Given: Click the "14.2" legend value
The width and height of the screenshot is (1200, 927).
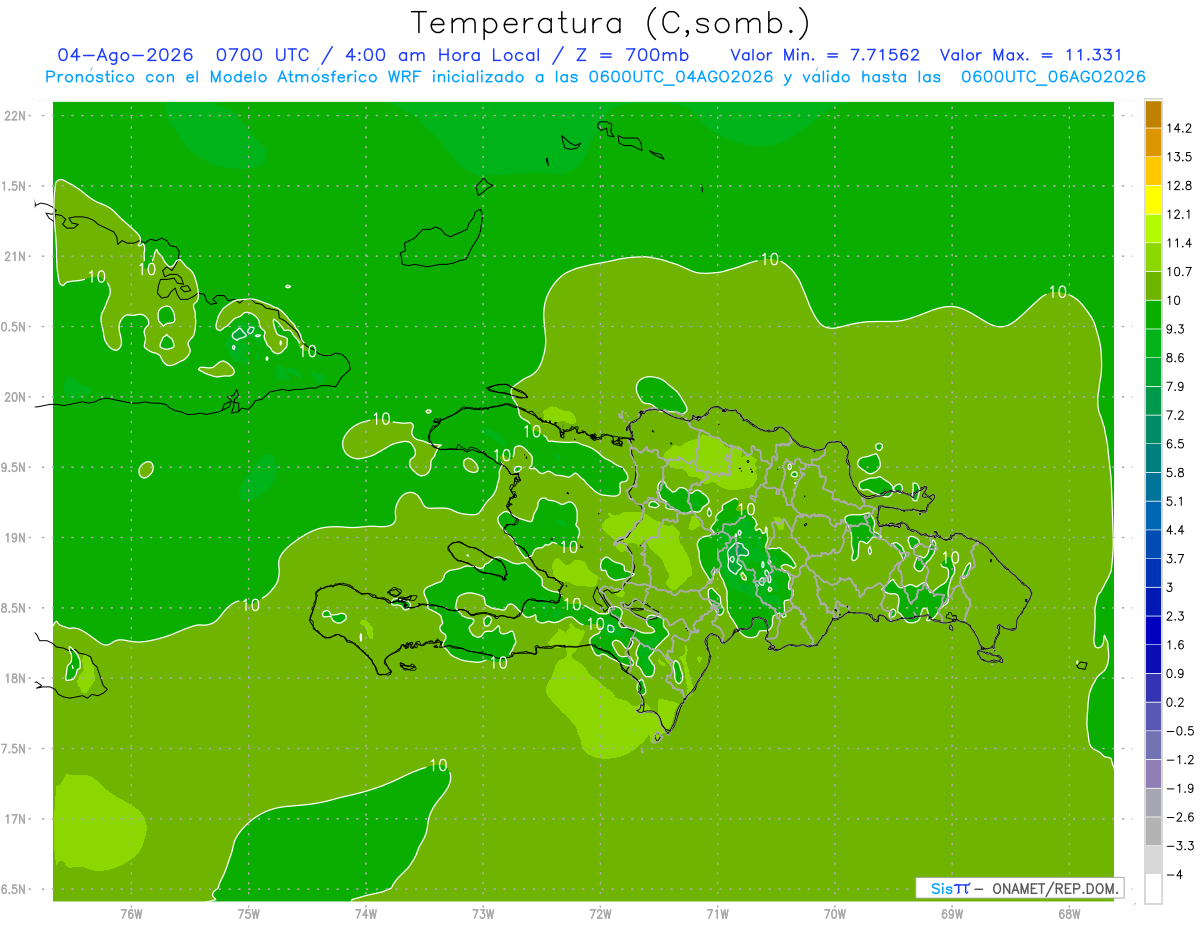Looking at the screenshot, I should point(1179,128).
